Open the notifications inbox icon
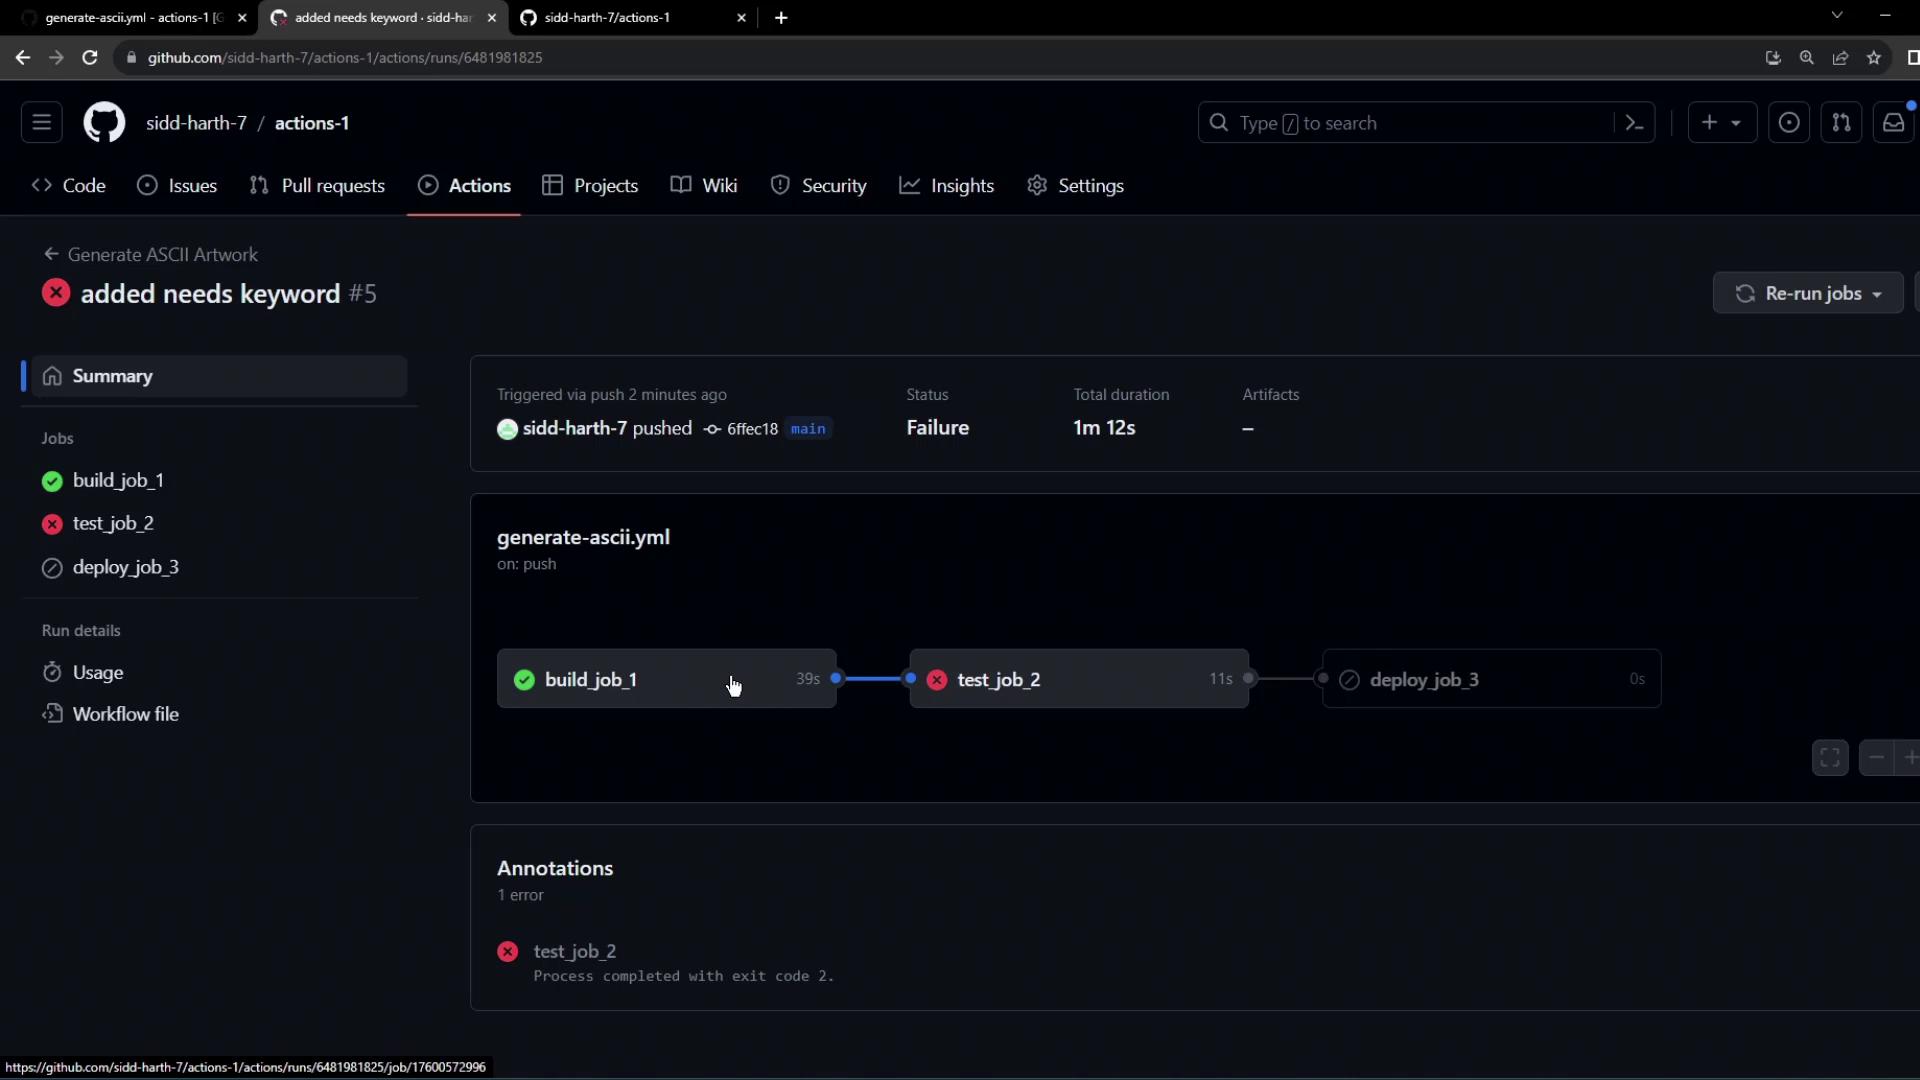 [1893, 123]
